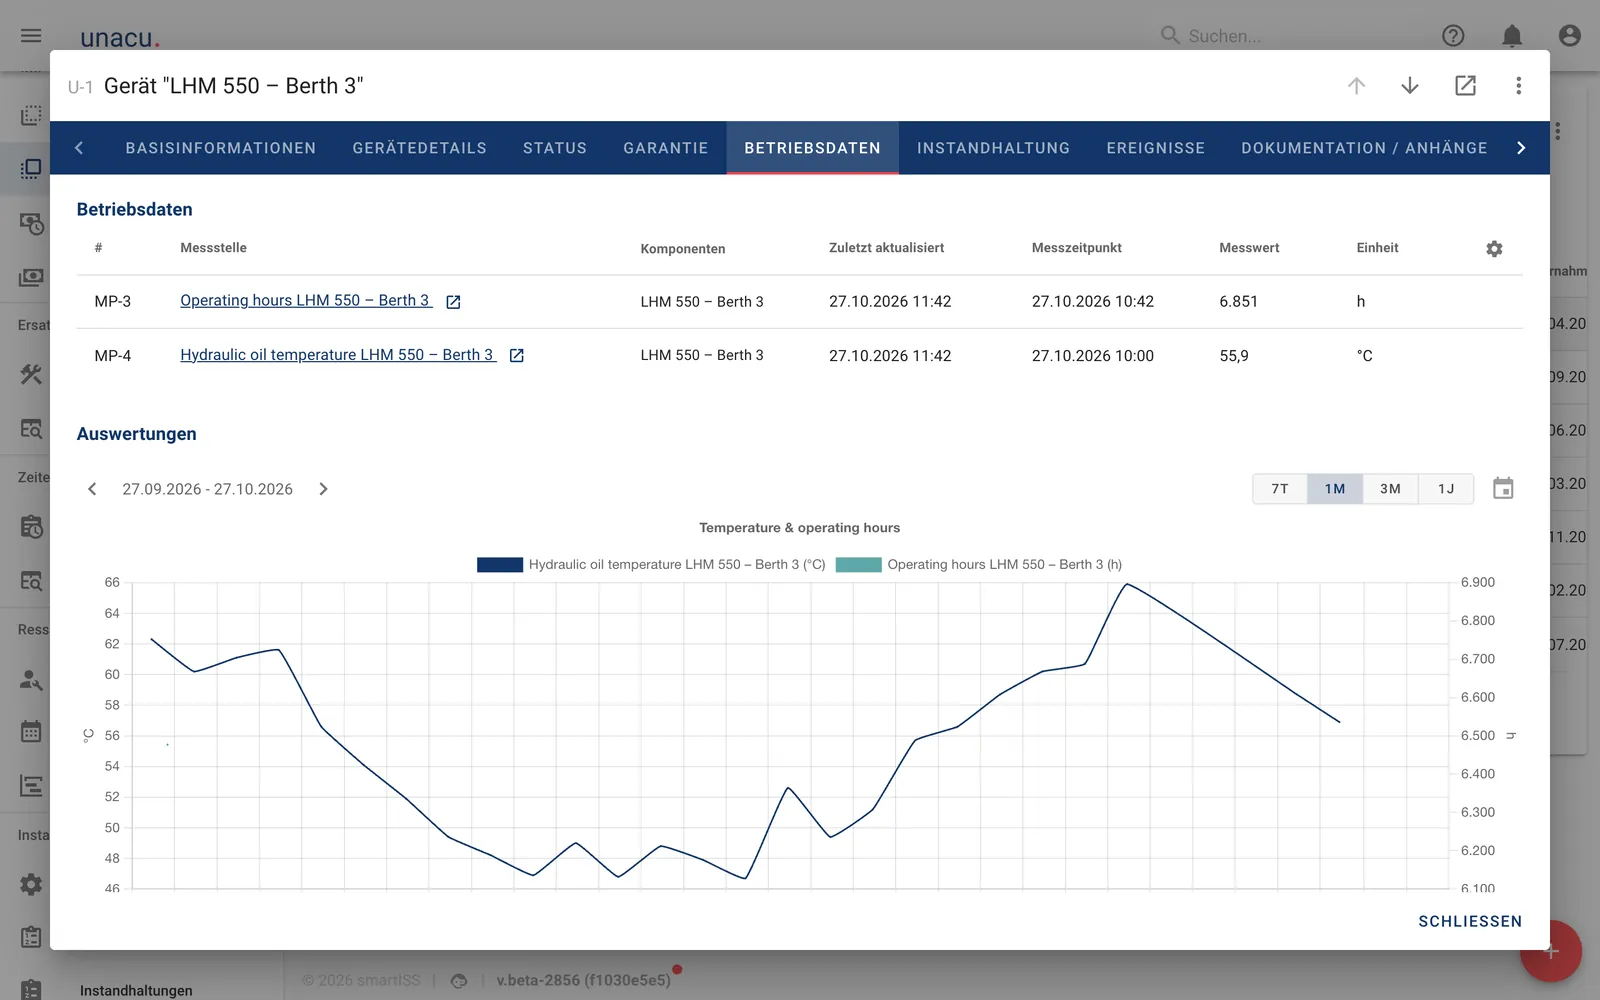Go to next date range

pyautogui.click(x=323, y=489)
